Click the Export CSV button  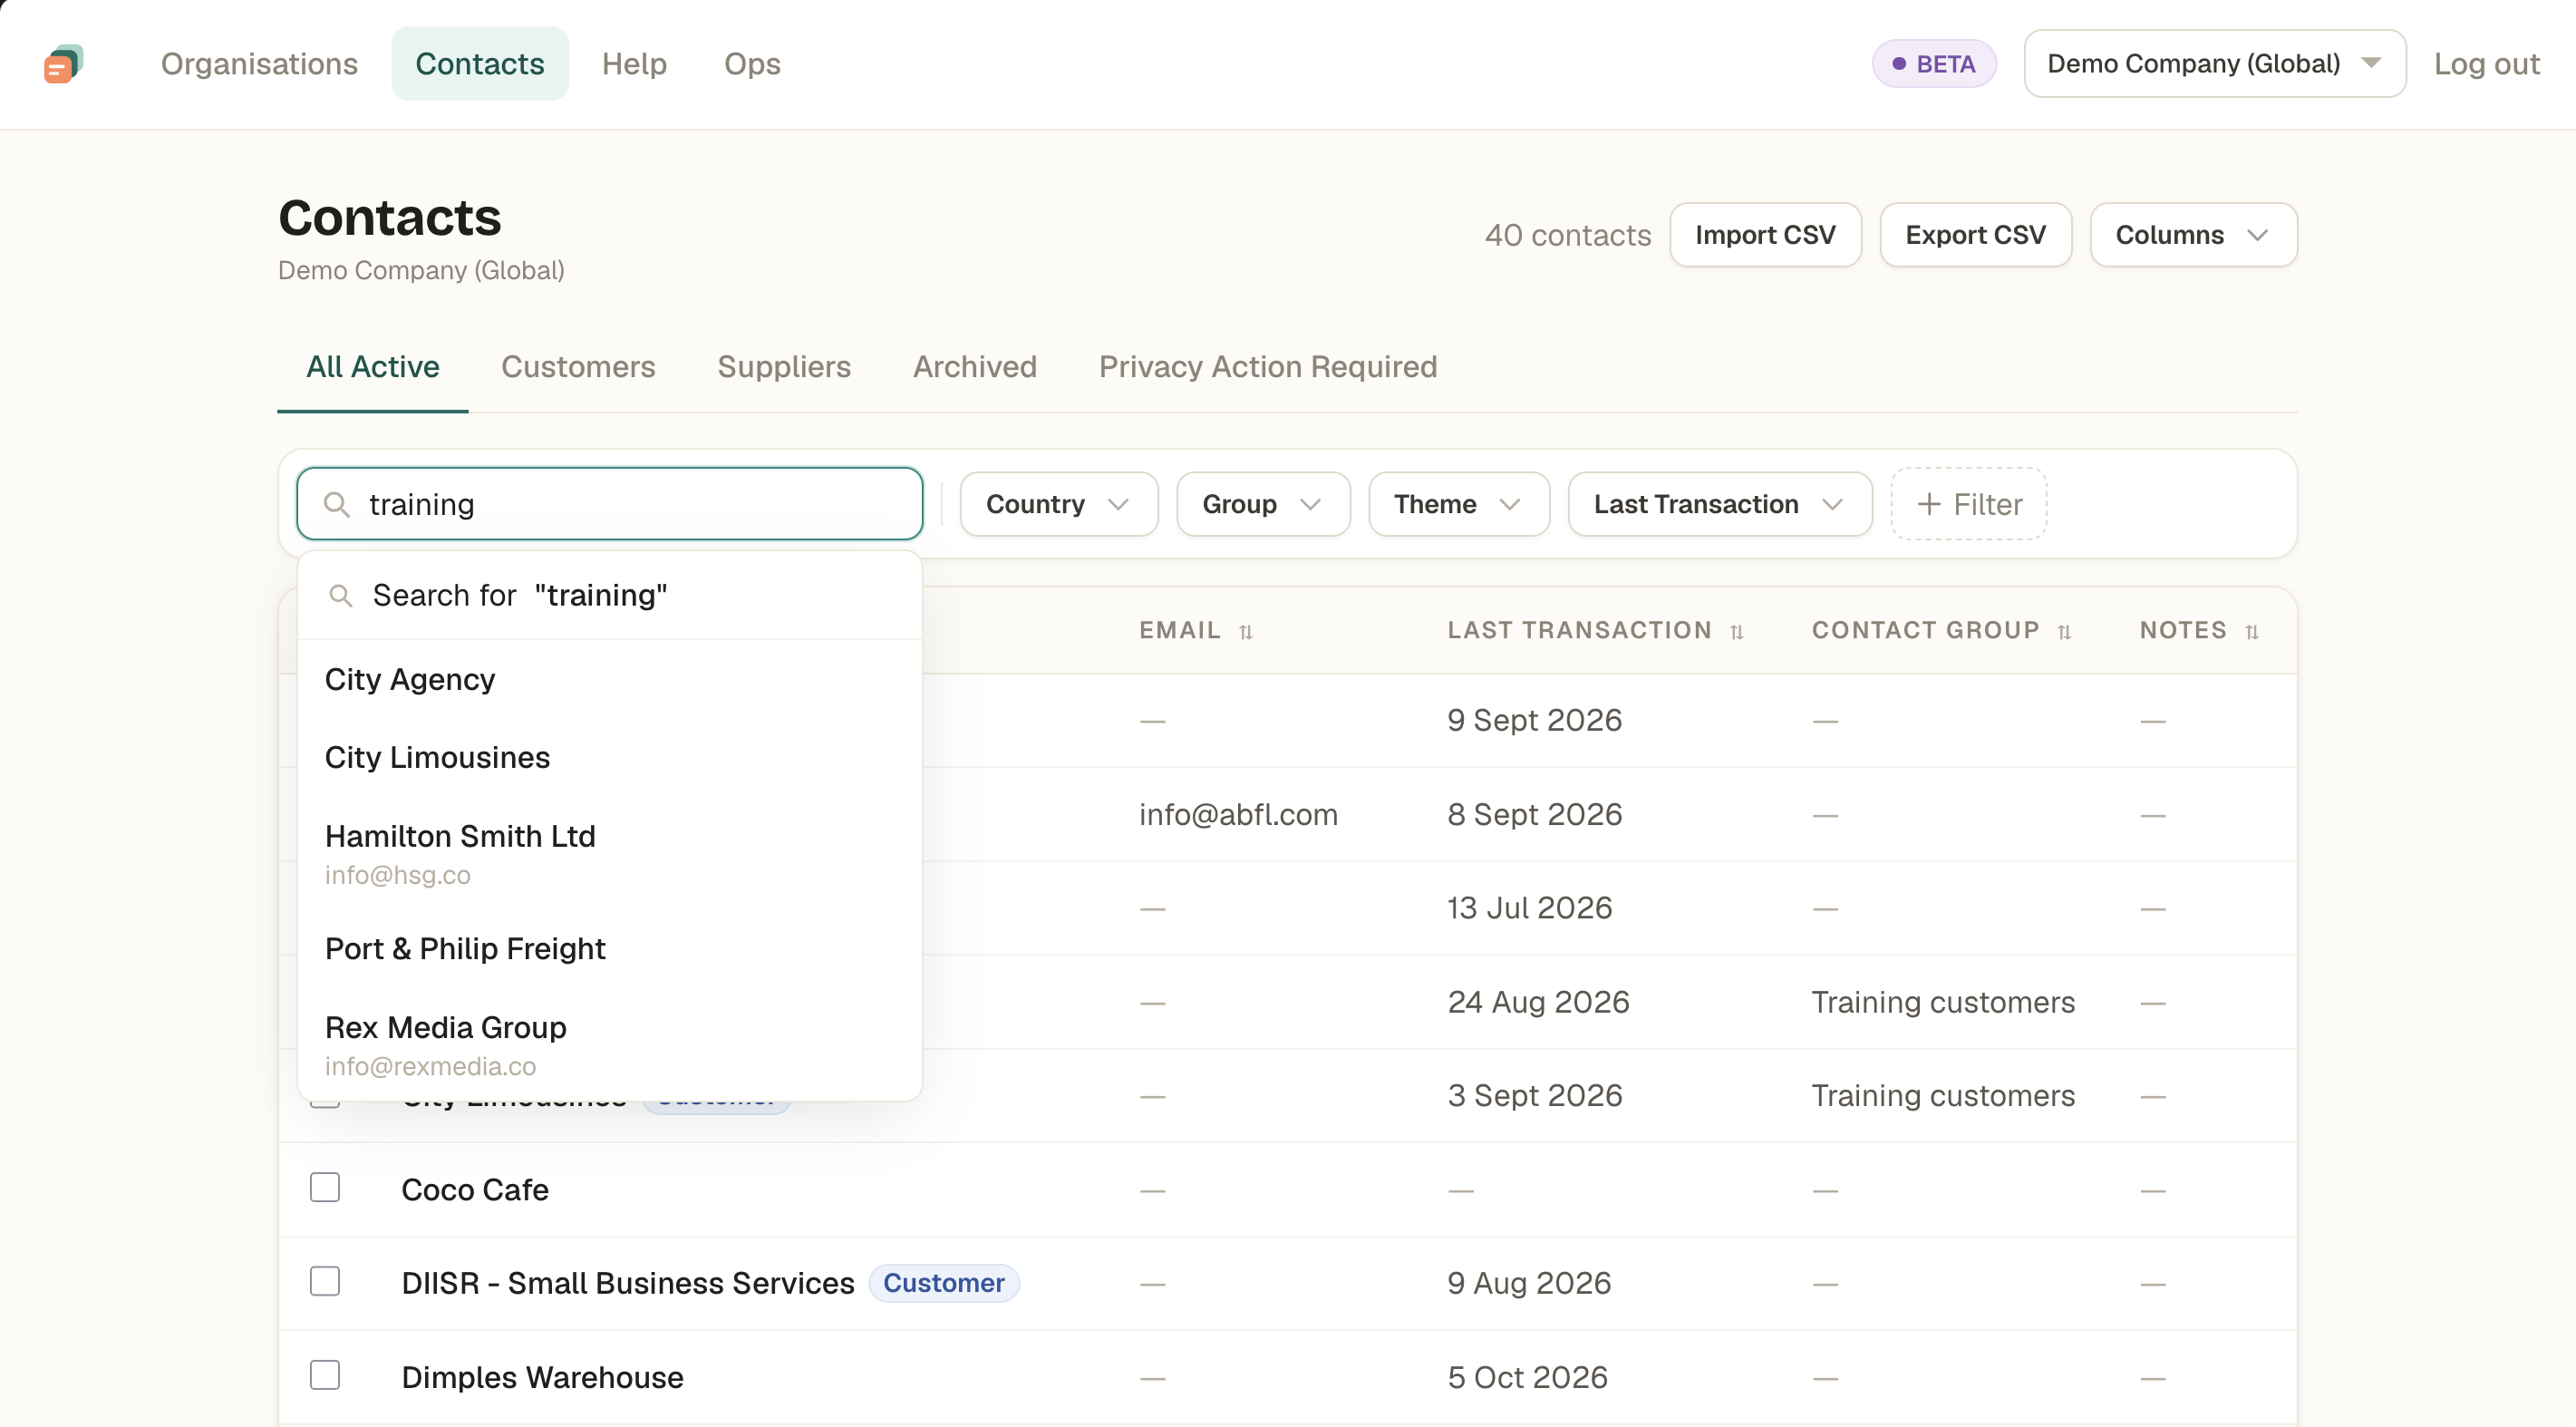1975,235
